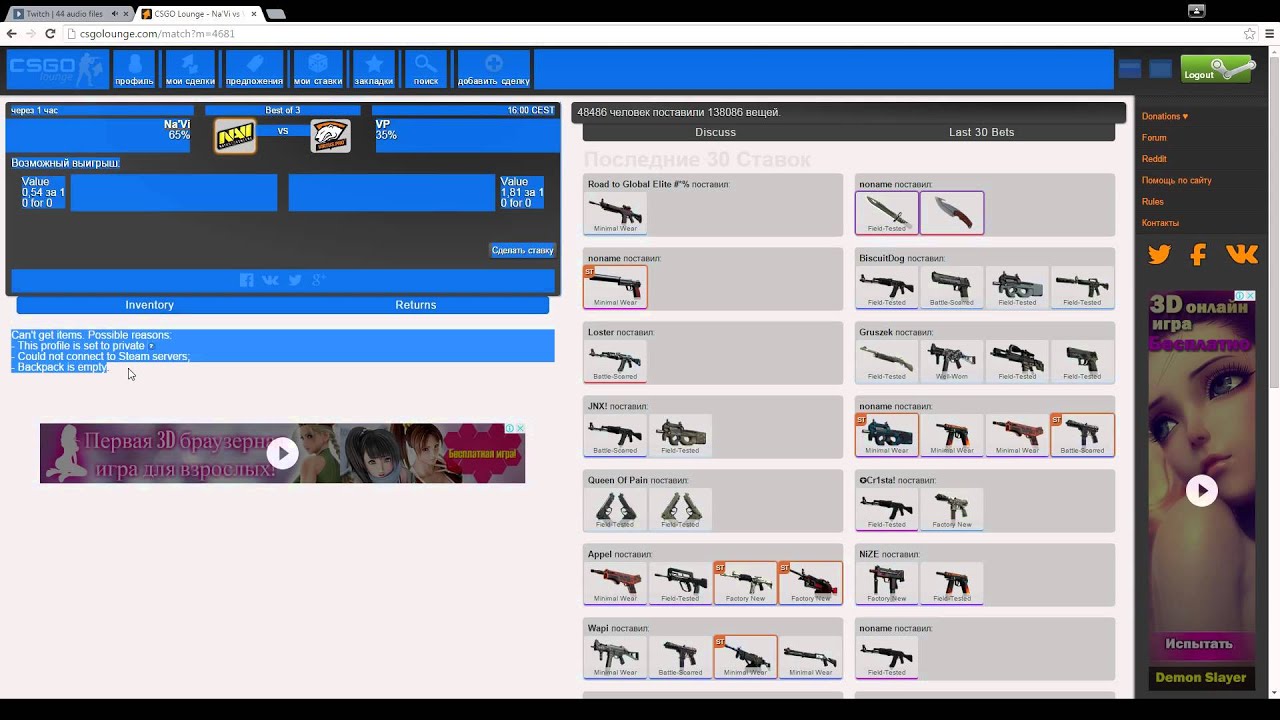The width and height of the screenshot is (1280, 720).
Task: Go to мои сделки in the header
Action: click(x=189, y=68)
